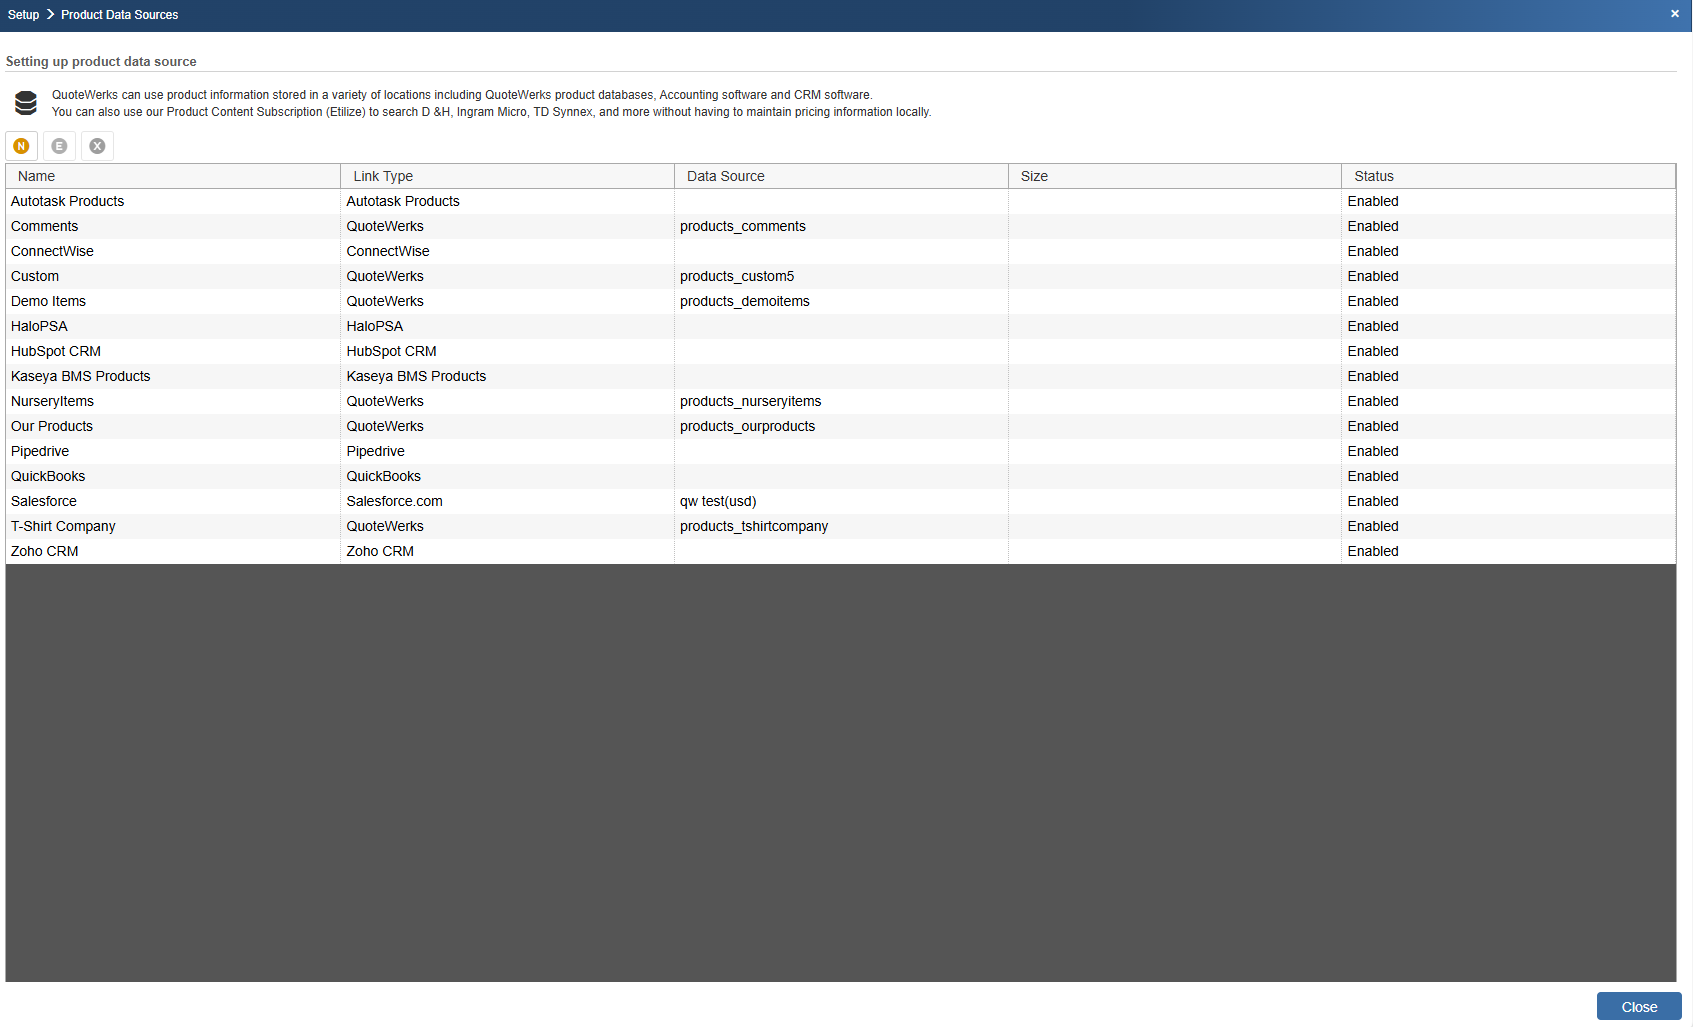This screenshot has height=1027, width=1693.
Task: Click the Edit data source icon
Action: [x=59, y=146]
